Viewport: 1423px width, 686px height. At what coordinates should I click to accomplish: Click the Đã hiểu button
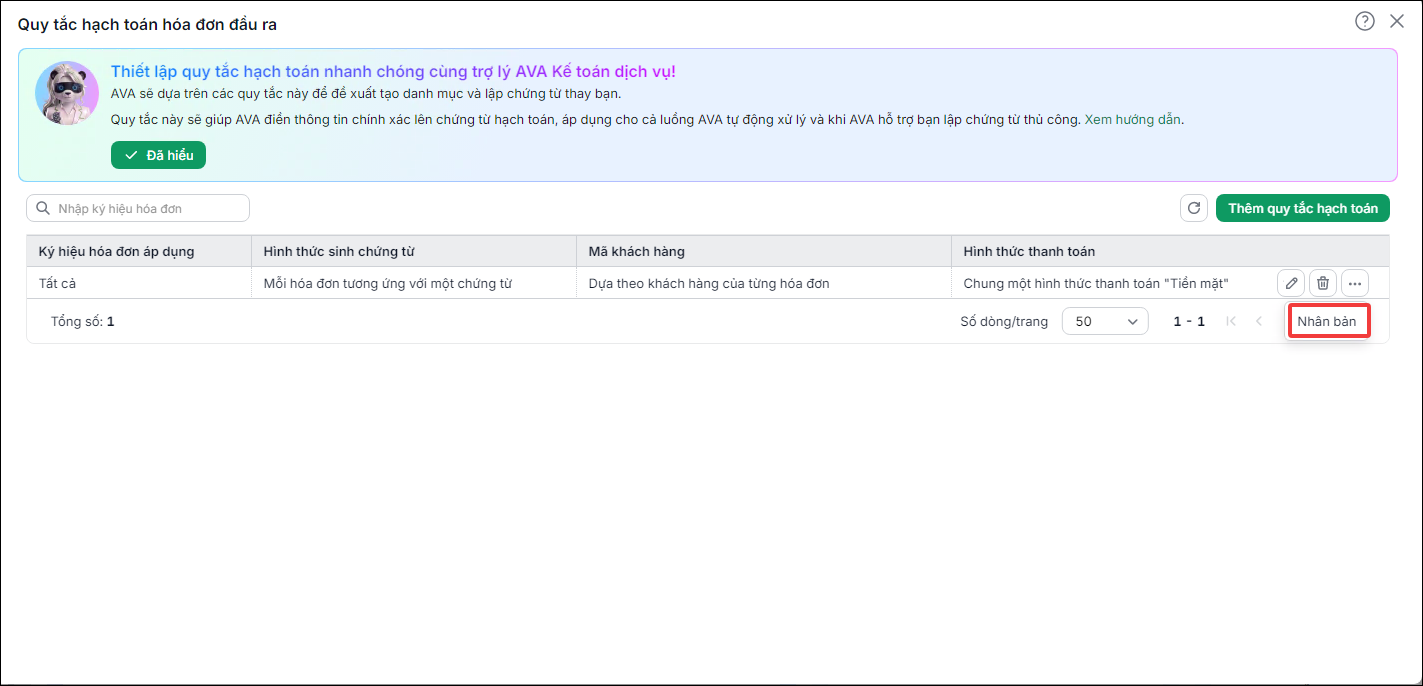[158, 155]
